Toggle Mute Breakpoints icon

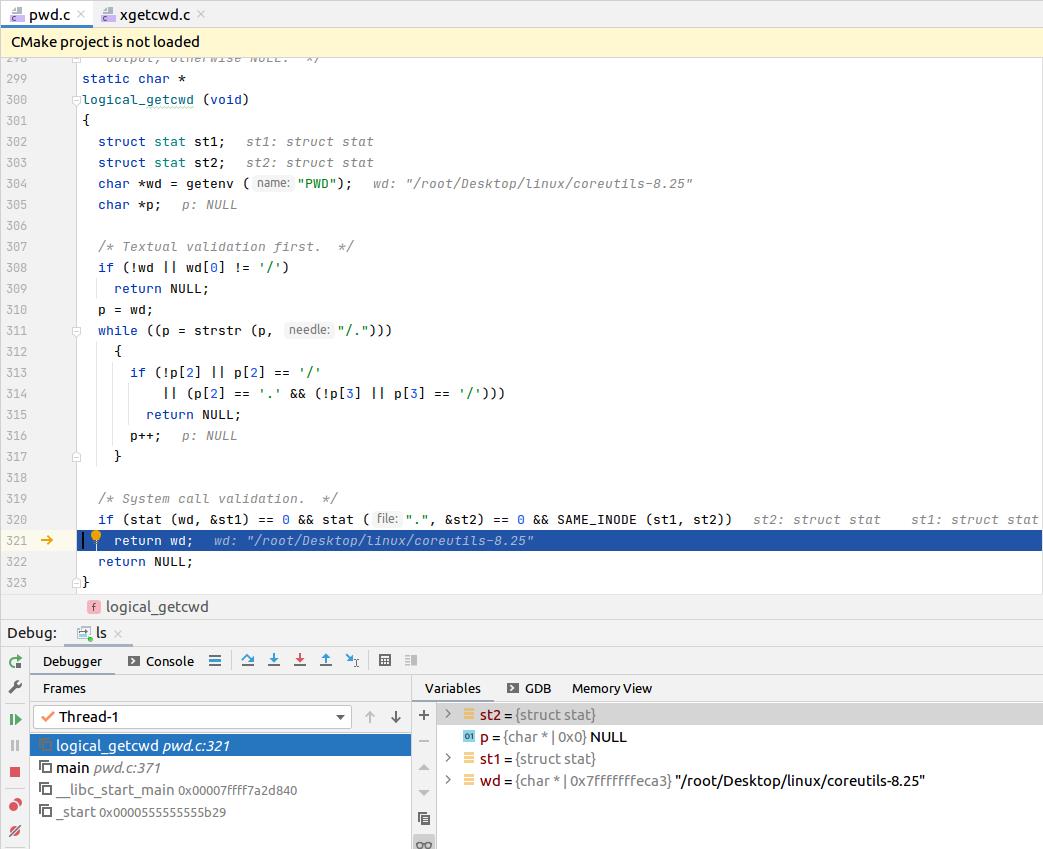pyautogui.click(x=15, y=830)
